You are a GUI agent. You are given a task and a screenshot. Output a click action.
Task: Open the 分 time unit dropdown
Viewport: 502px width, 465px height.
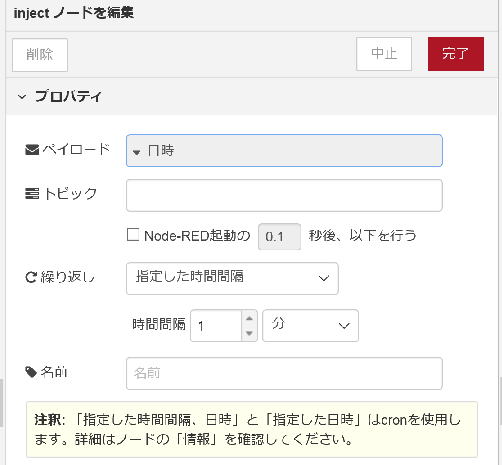point(310,325)
